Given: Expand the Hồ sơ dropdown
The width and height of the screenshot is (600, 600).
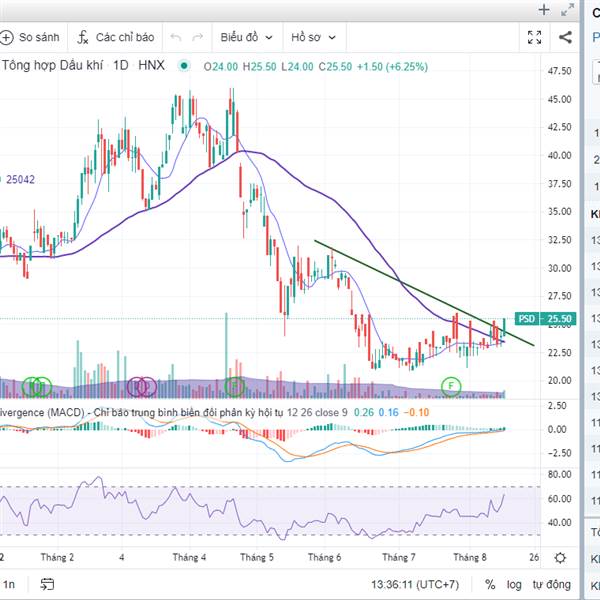Looking at the screenshot, I should (x=313, y=38).
